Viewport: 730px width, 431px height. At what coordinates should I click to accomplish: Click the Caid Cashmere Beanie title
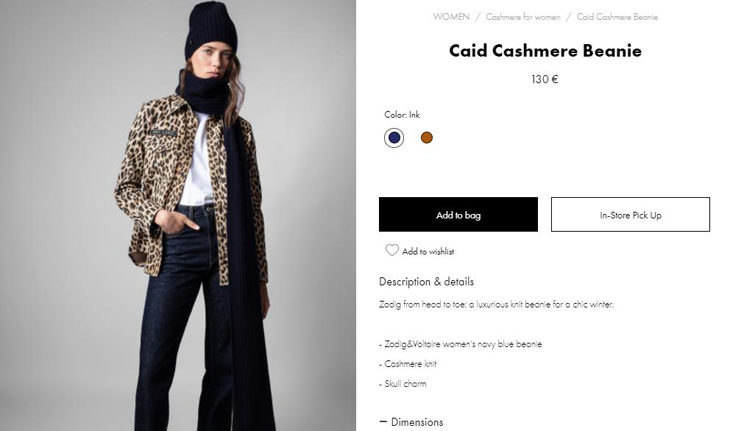[x=545, y=51]
